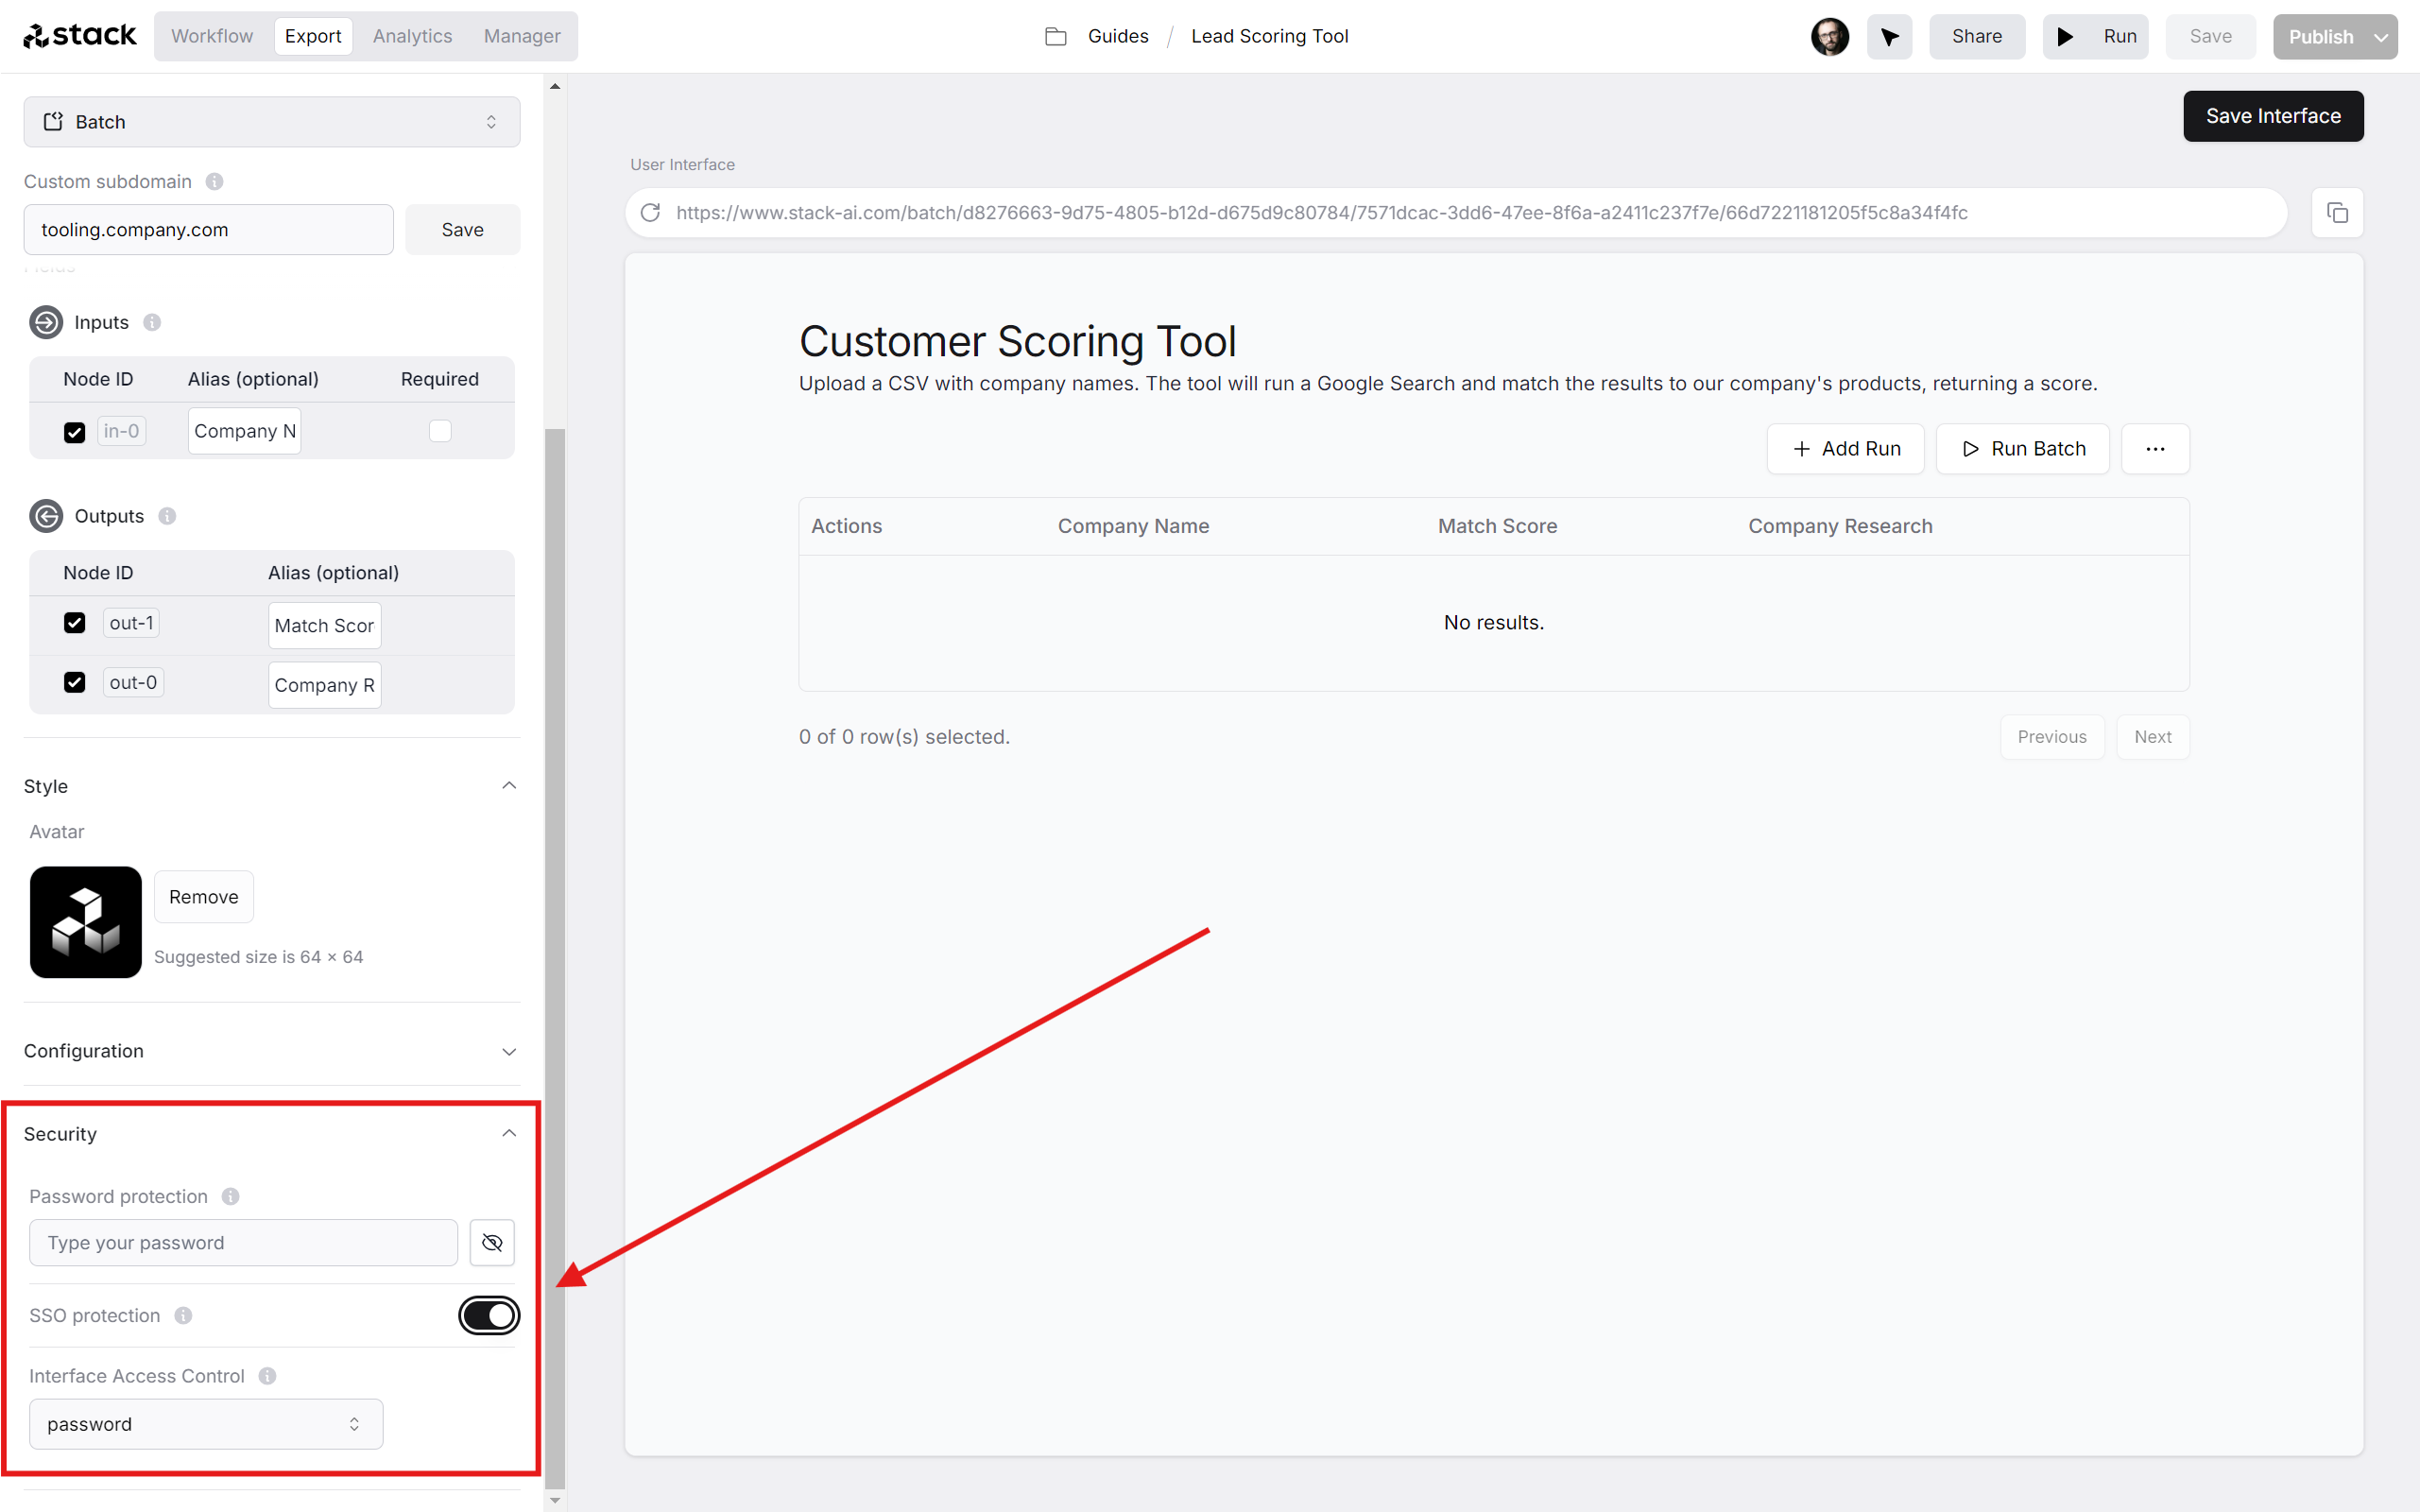The image size is (2420, 1512).
Task: Click the Run Batch button
Action: (2023, 448)
